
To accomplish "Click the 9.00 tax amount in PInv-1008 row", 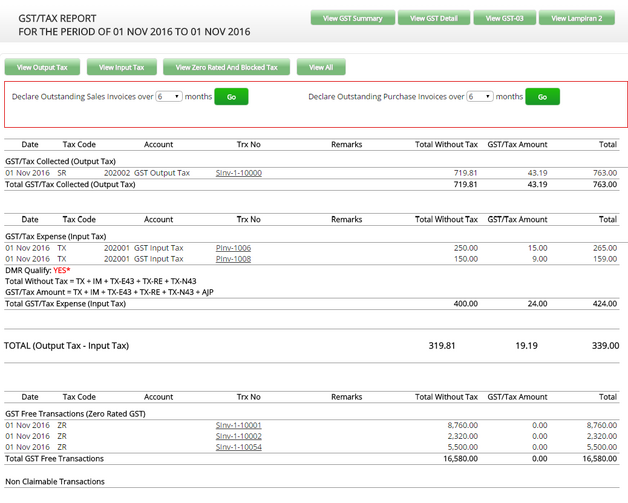I will point(539,259).
